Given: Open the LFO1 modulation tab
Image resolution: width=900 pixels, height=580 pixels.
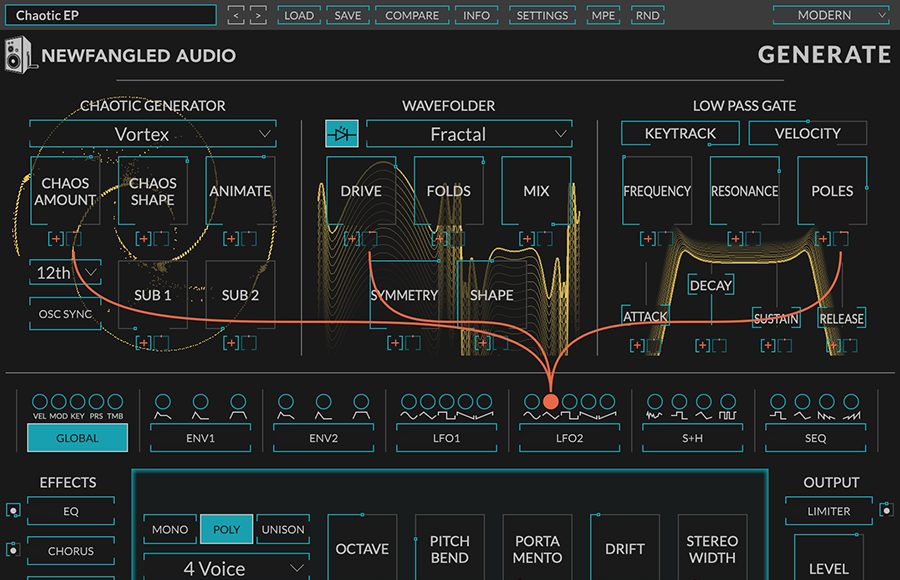Looking at the screenshot, I should pos(446,438).
